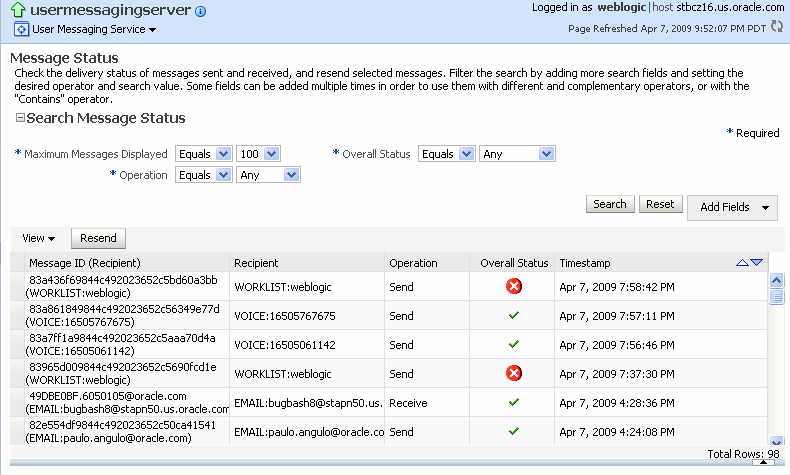Image resolution: width=790 pixels, height=475 pixels.
Task: Open the Add Fields dropdown button
Action: tap(733, 207)
